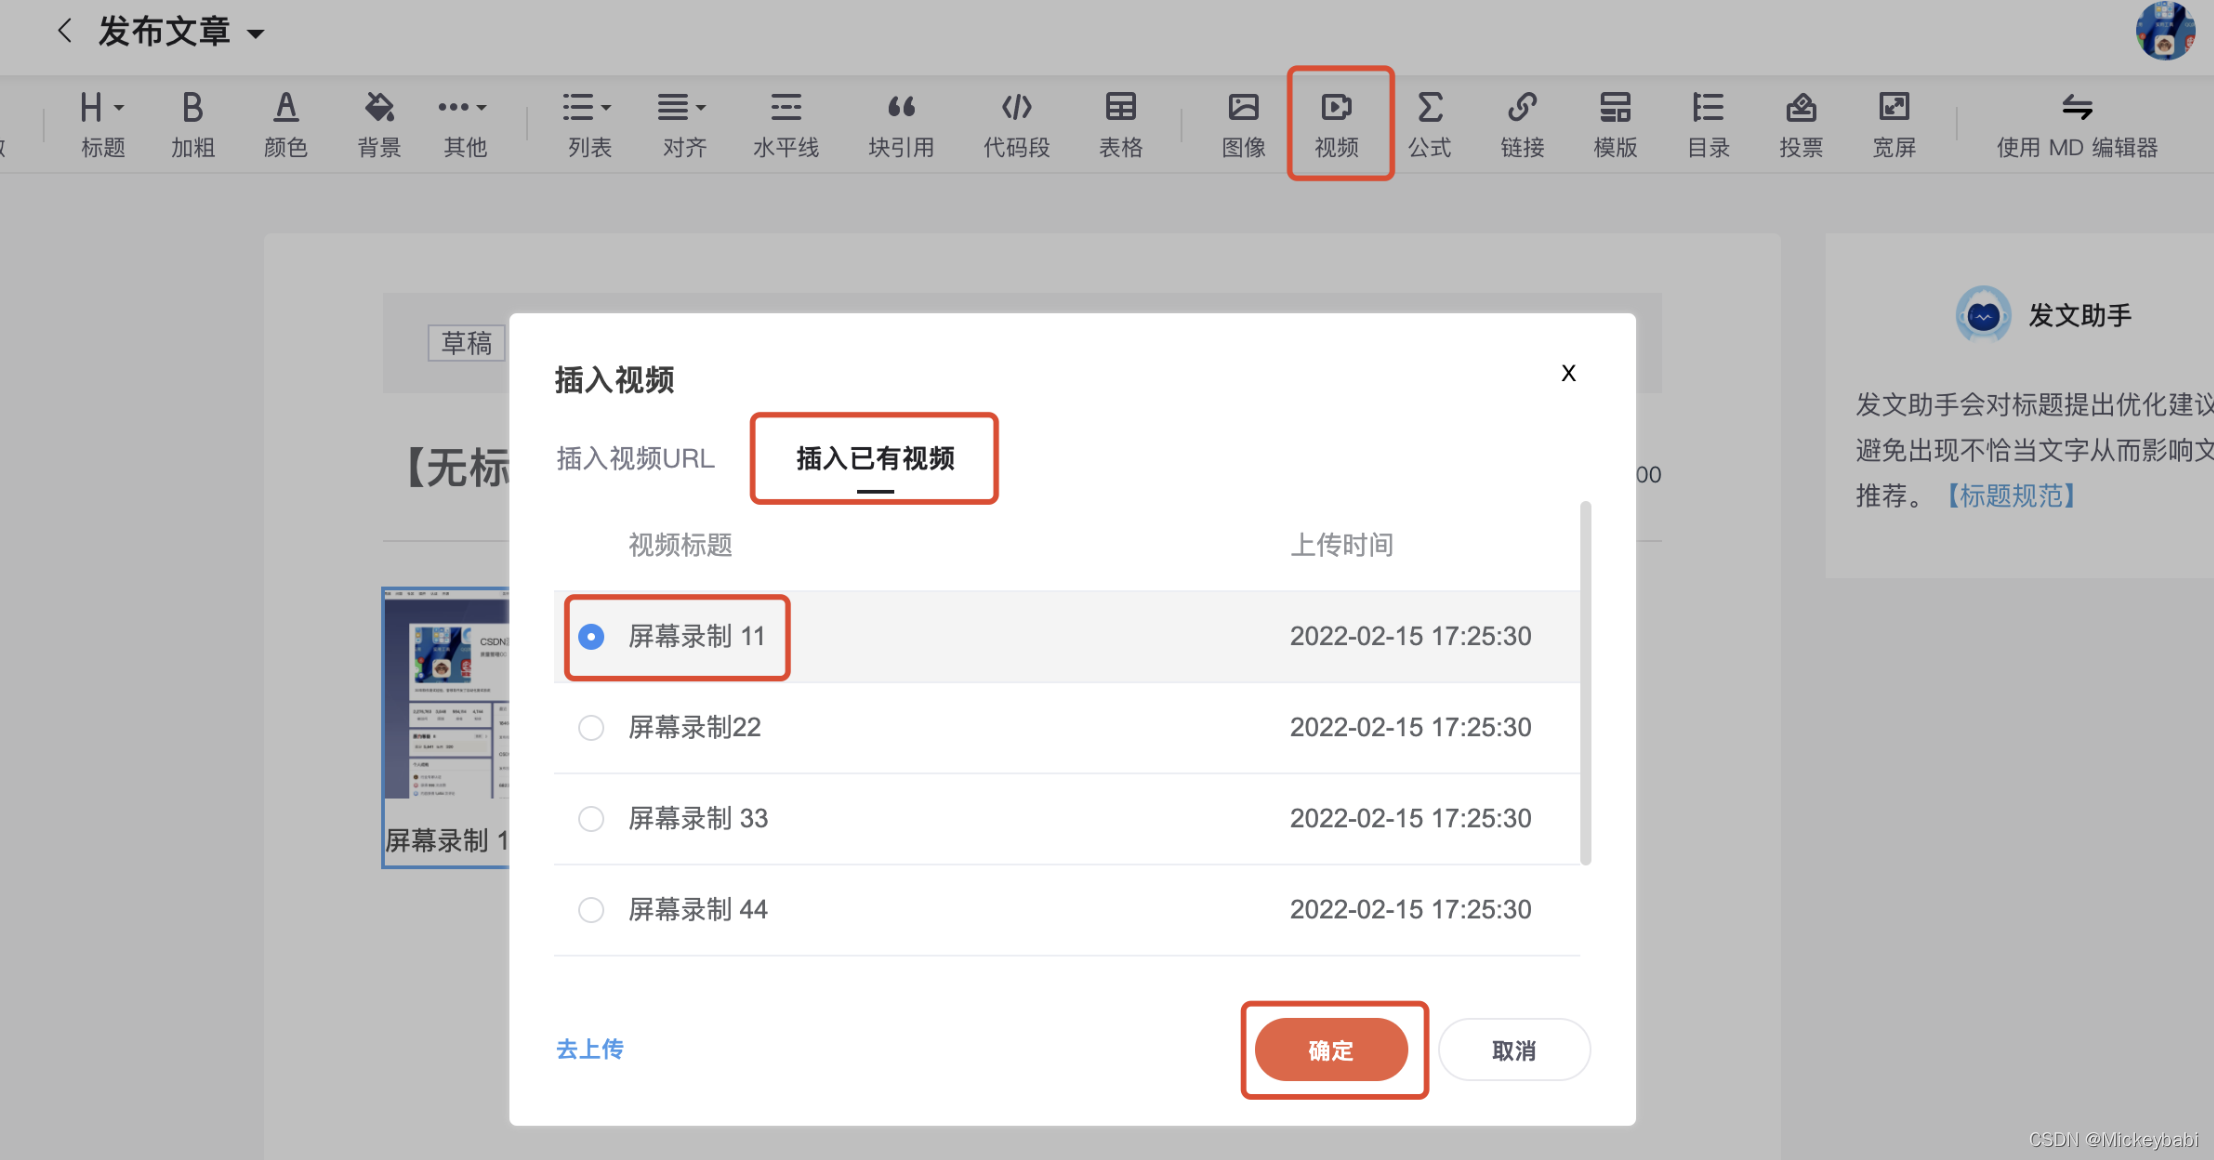Select the 屏幕录制22 radio button
Viewport: 2214px width, 1160px height.
pos(591,727)
